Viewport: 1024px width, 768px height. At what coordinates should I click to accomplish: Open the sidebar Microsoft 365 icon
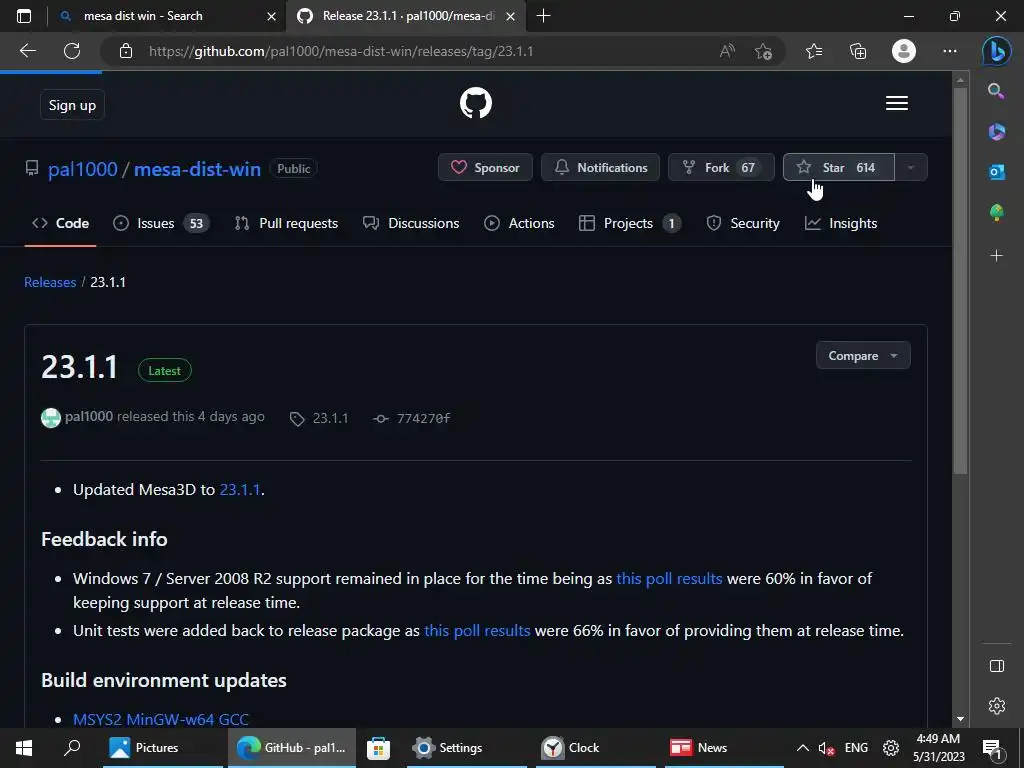(x=997, y=132)
